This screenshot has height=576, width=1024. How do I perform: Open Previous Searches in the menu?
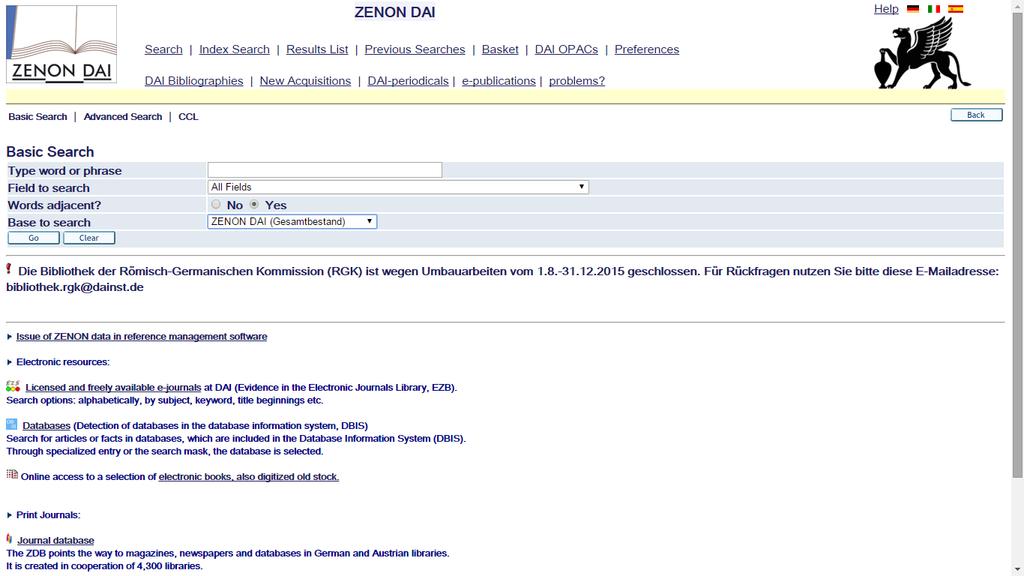coord(415,50)
